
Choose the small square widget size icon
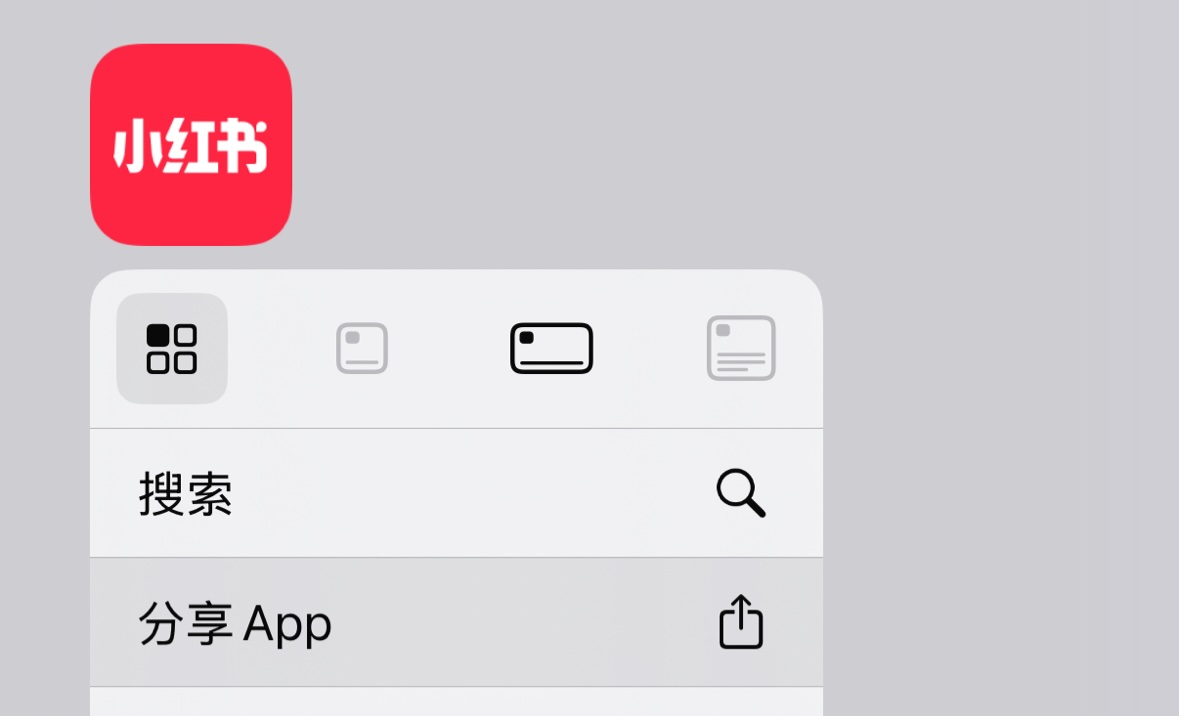(x=362, y=348)
